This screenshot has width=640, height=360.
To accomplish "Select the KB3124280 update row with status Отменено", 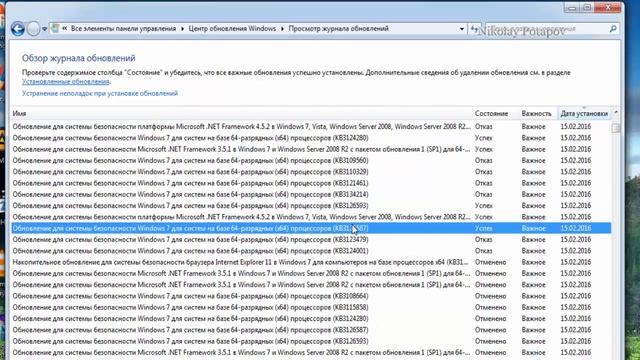I will click(x=311, y=319).
